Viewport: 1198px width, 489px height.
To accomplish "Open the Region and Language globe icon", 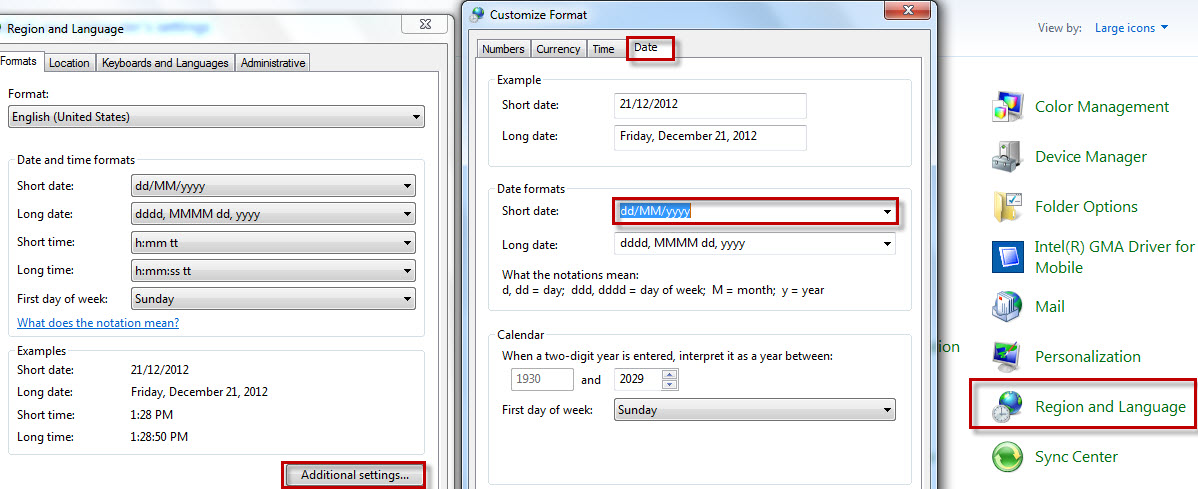I will [1007, 406].
